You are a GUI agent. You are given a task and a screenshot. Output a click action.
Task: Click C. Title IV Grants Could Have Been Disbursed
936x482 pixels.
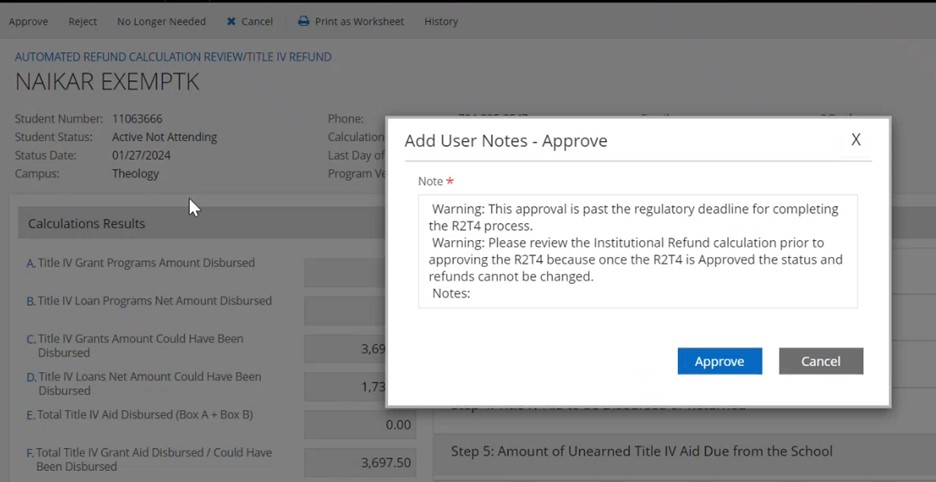point(136,346)
